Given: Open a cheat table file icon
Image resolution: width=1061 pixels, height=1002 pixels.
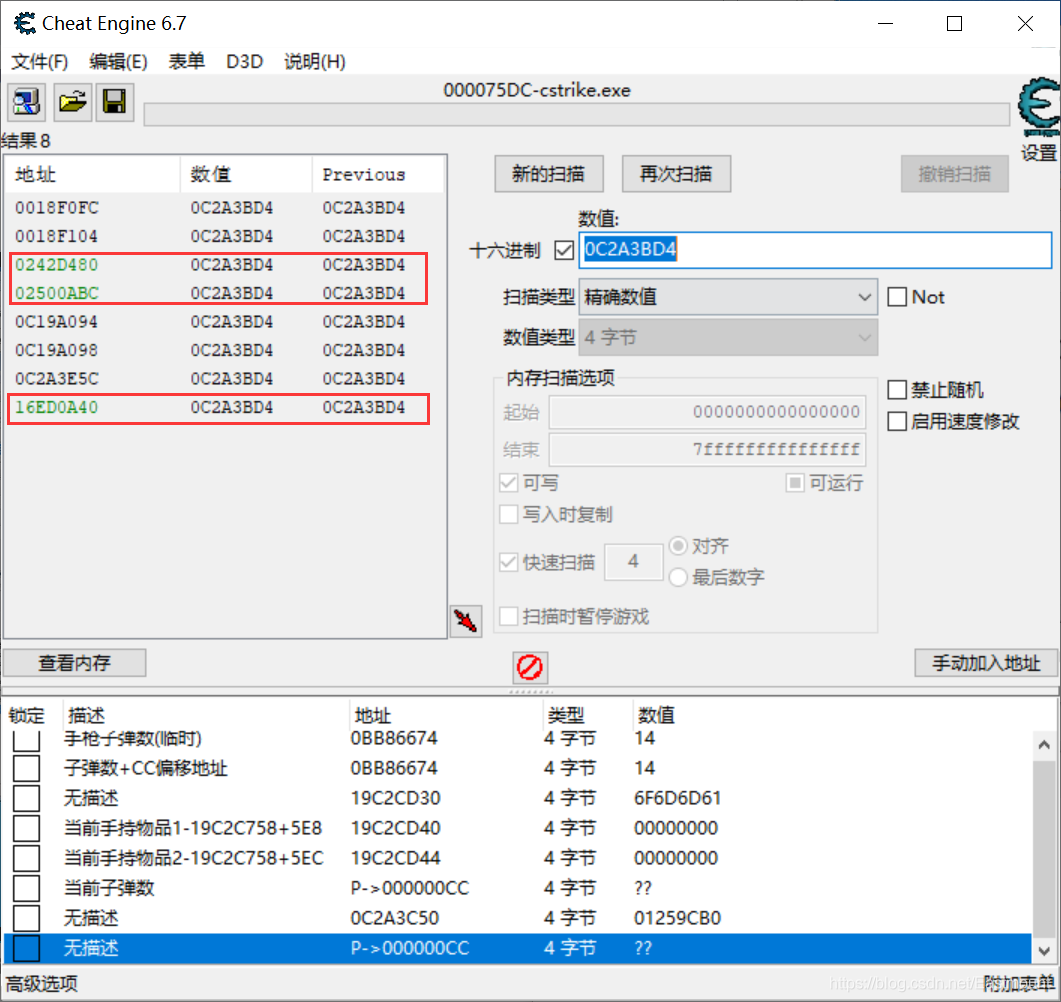Looking at the screenshot, I should (72, 102).
